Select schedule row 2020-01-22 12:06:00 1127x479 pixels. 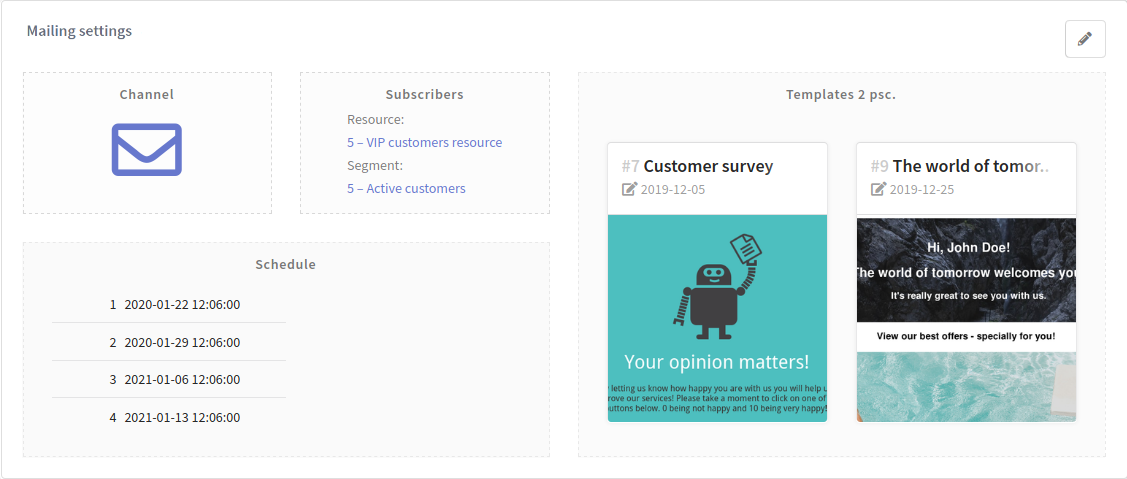pyautogui.click(x=181, y=305)
